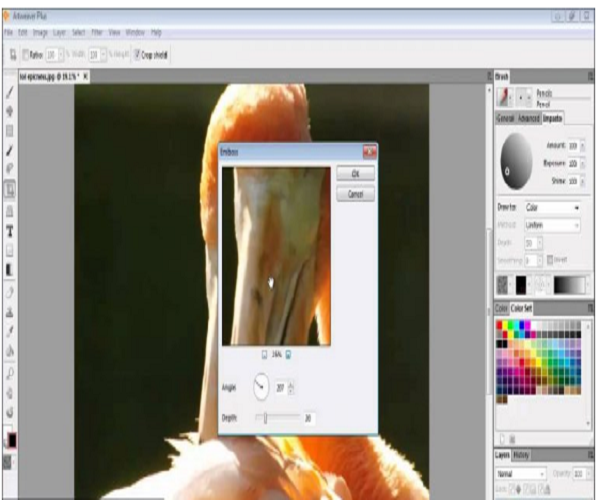Toggle the Invert checkbox in Impasto
600x500 pixels.
550,260
